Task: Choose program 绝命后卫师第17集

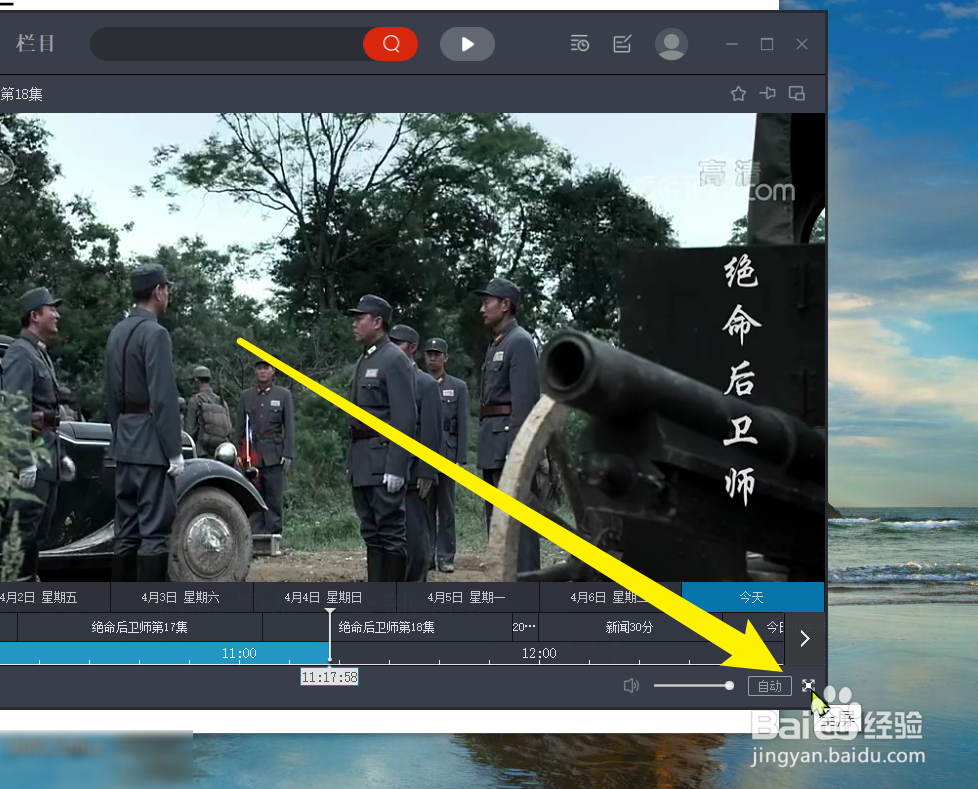Action: 140,627
